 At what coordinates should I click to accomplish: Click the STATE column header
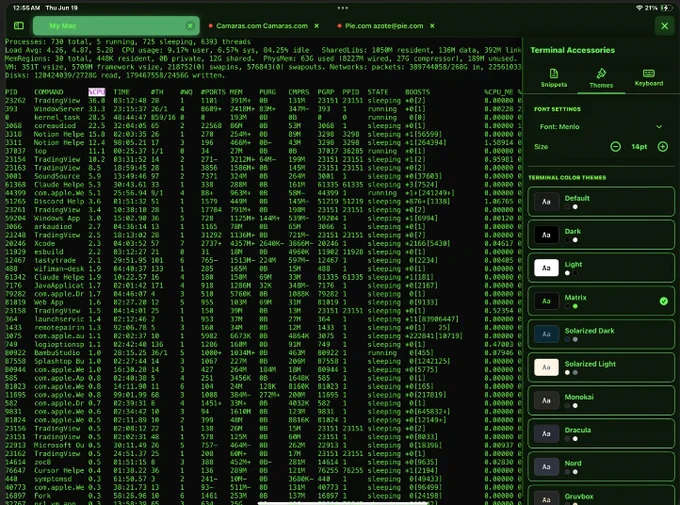click(x=378, y=92)
